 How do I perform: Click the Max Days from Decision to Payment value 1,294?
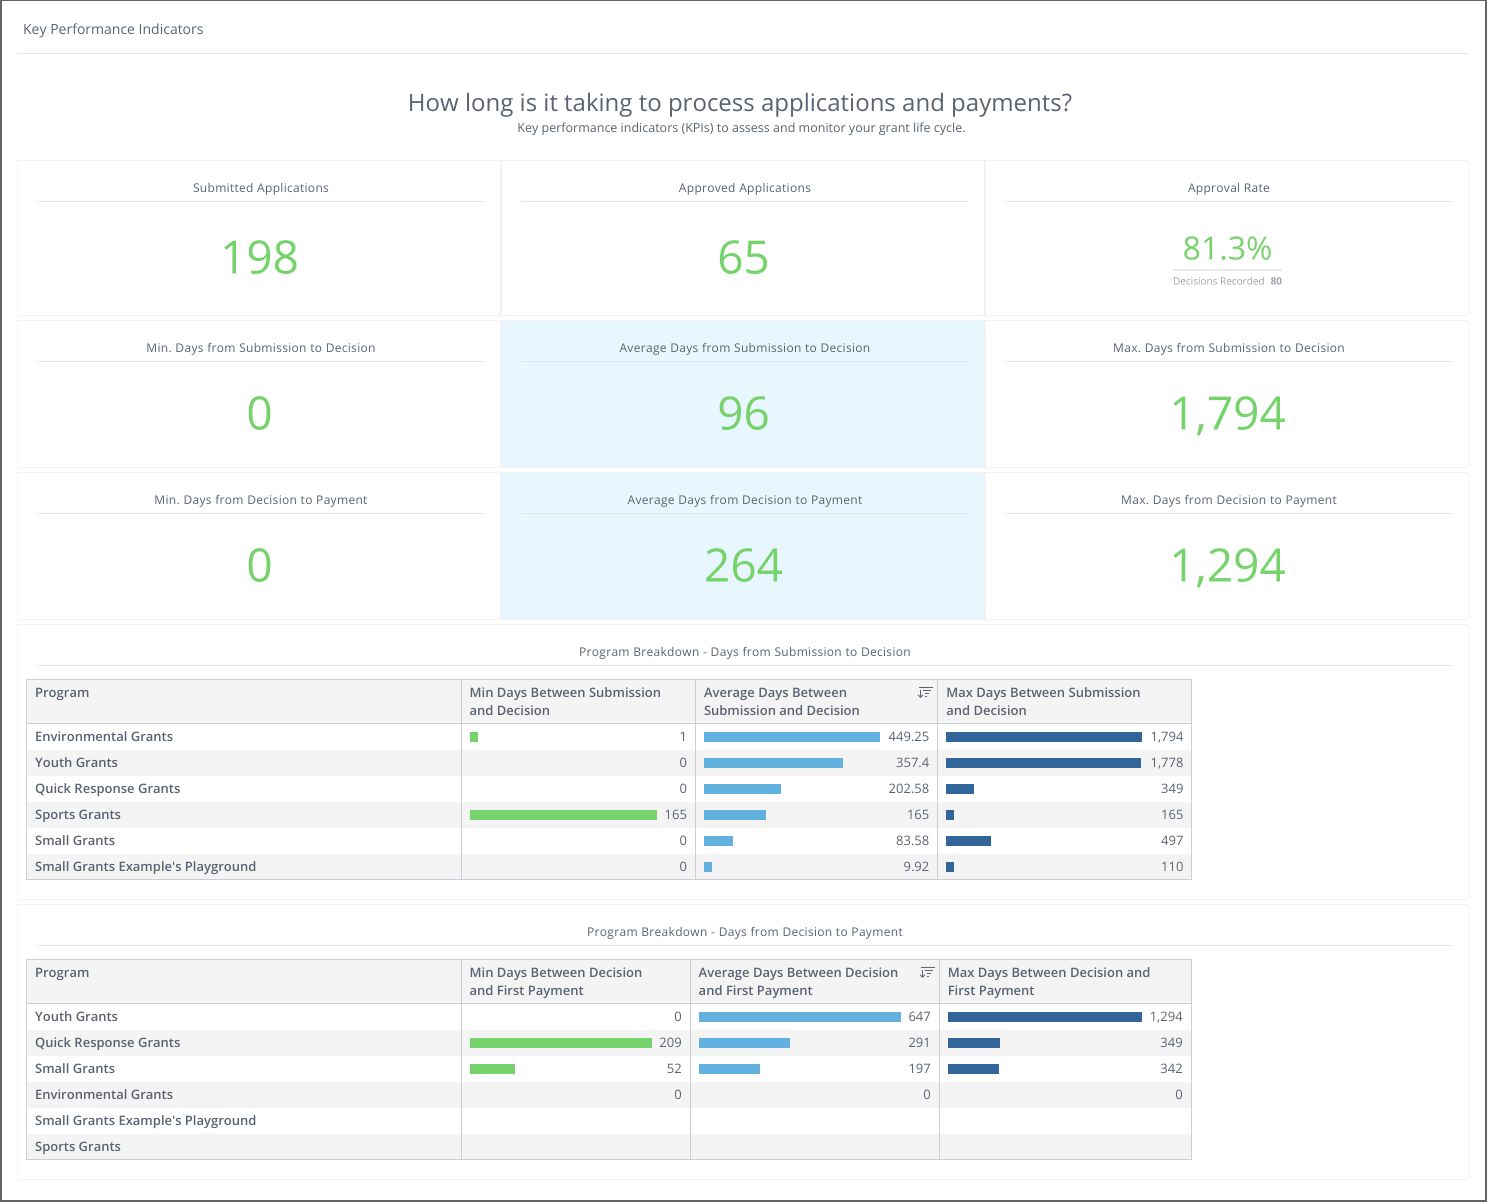pyautogui.click(x=1228, y=566)
